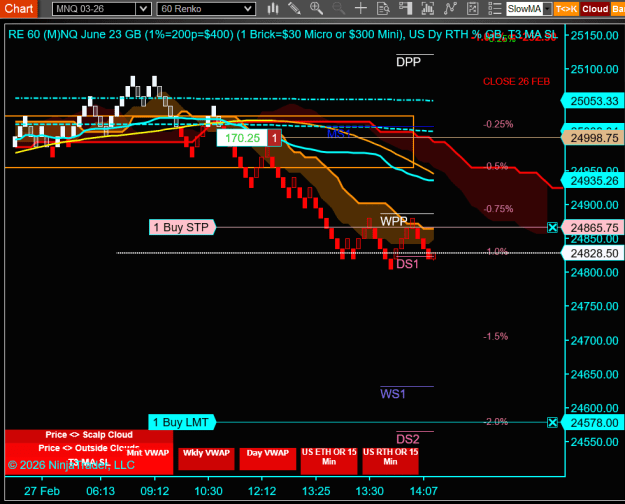
Task: Open the bar type icon in toolbar
Action: click(273, 8)
